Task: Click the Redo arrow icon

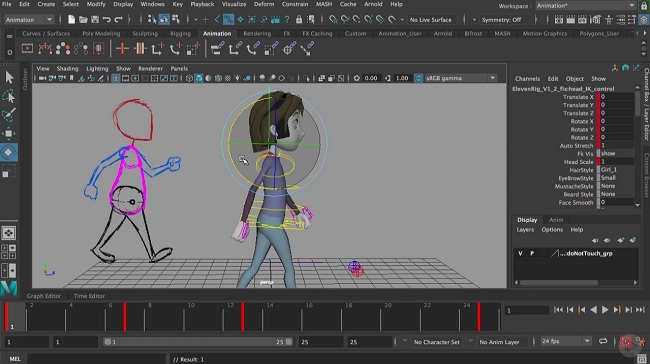Action: (118, 19)
